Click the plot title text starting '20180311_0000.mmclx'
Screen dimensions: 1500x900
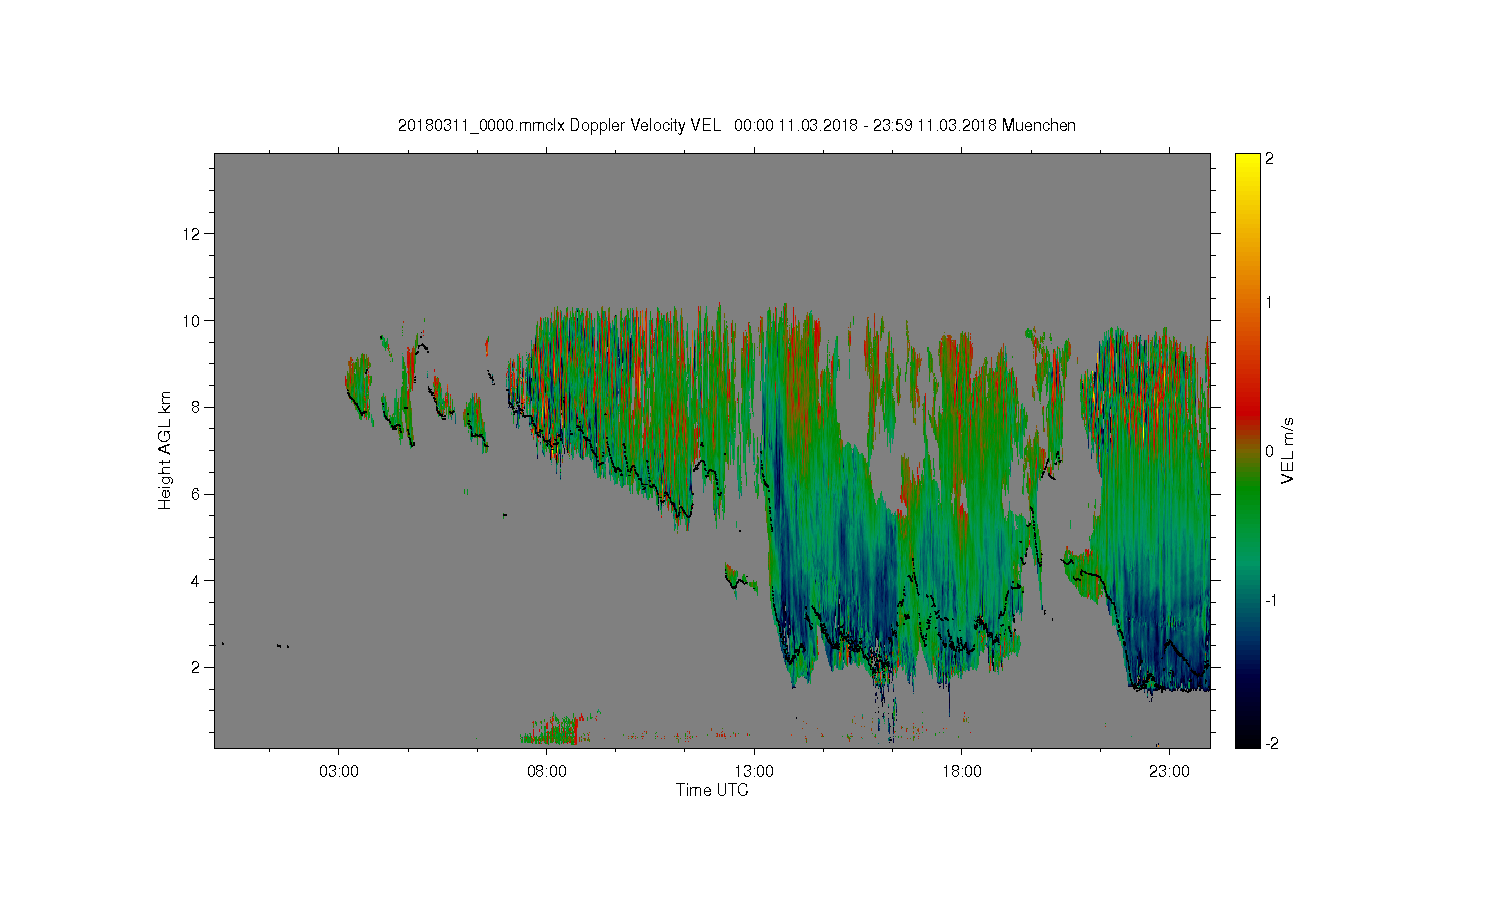point(737,125)
